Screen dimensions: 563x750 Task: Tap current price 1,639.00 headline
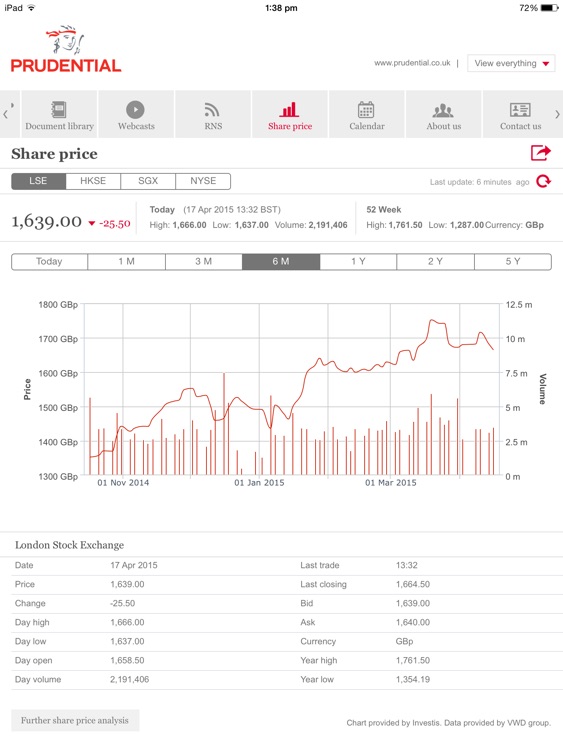[x=46, y=221]
